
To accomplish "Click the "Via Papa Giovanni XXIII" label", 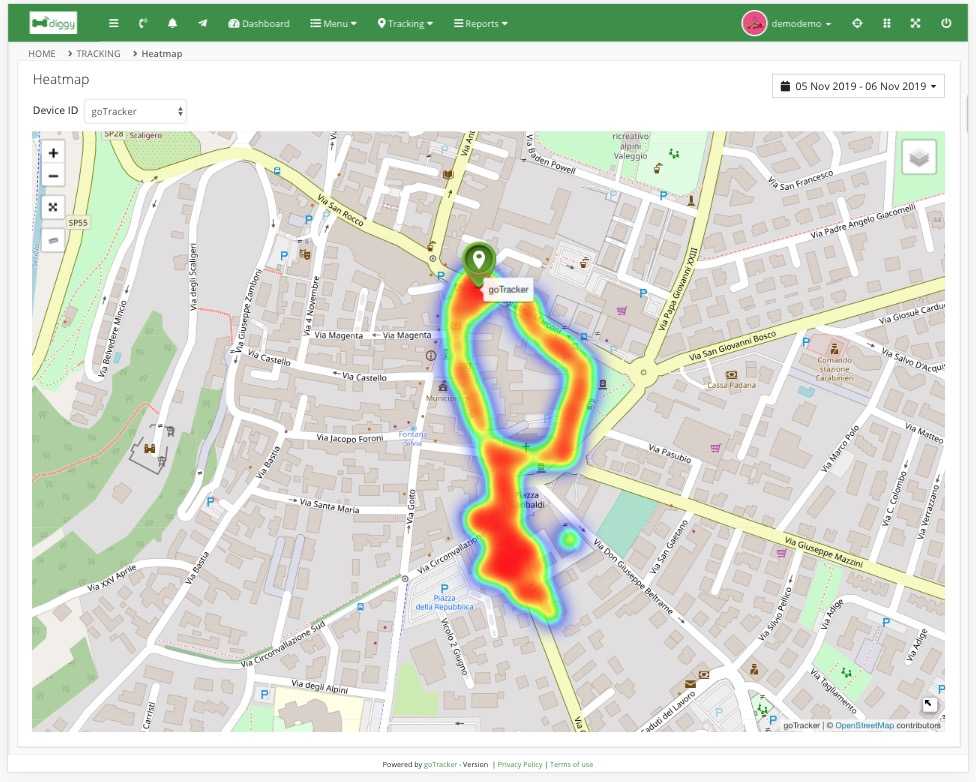I will [x=678, y=289].
